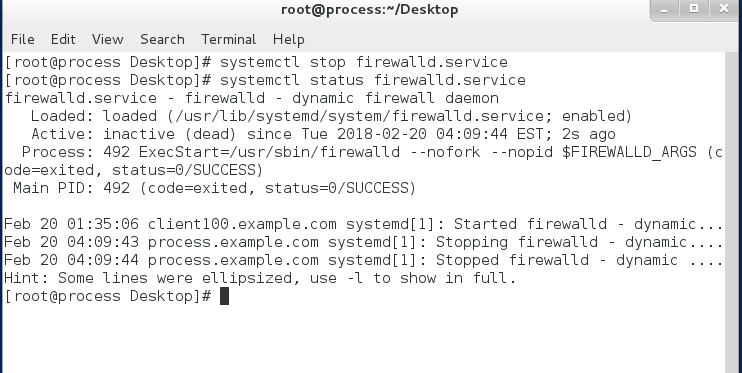
Task: Open the Edit menu
Action: point(63,39)
